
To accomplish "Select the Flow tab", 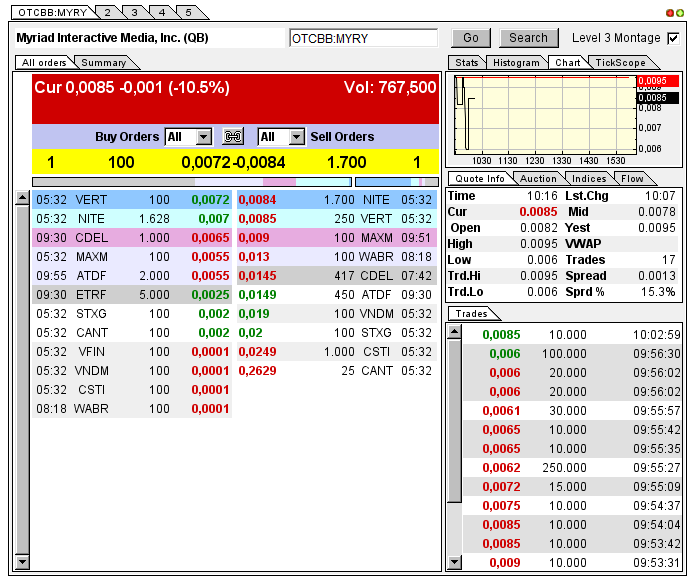I will [x=632, y=178].
